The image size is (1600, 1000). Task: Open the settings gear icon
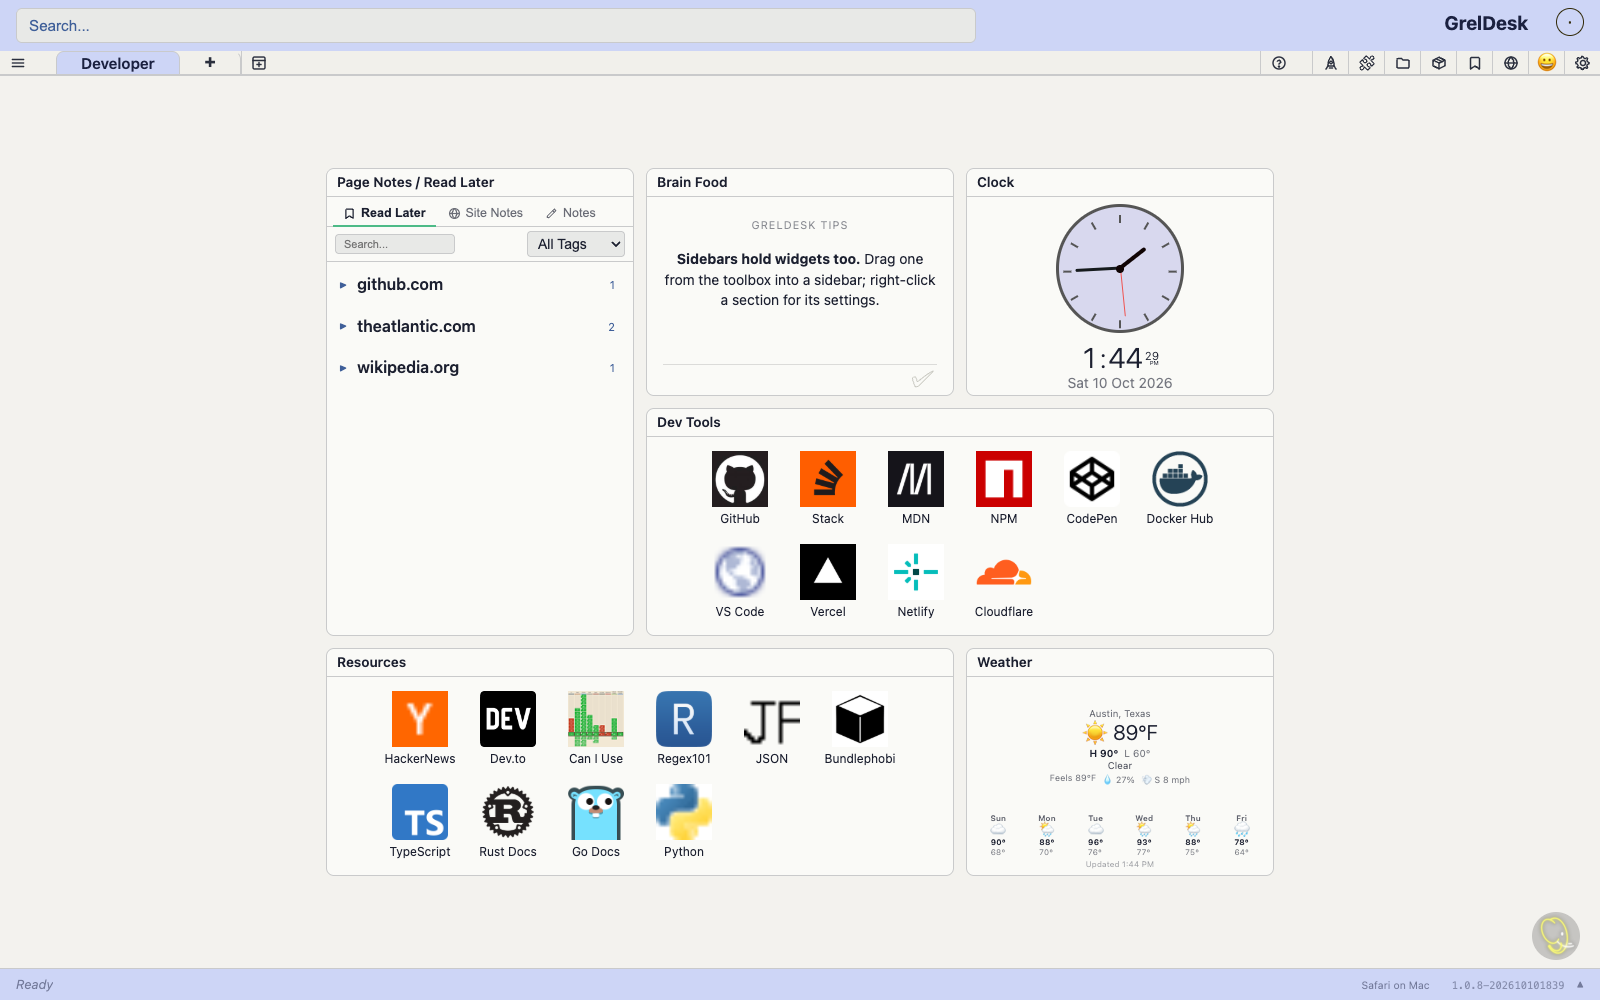coord(1582,63)
